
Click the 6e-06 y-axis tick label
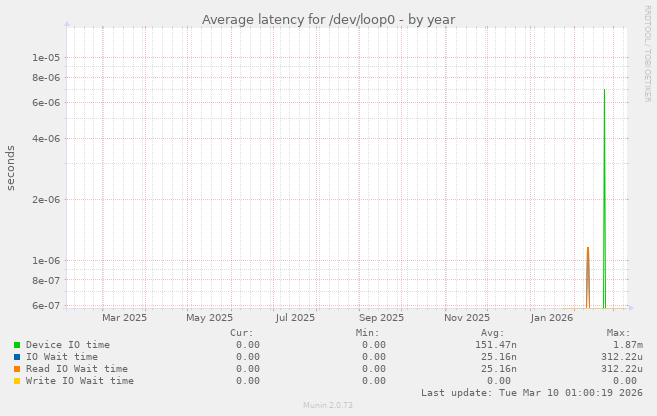coord(46,103)
